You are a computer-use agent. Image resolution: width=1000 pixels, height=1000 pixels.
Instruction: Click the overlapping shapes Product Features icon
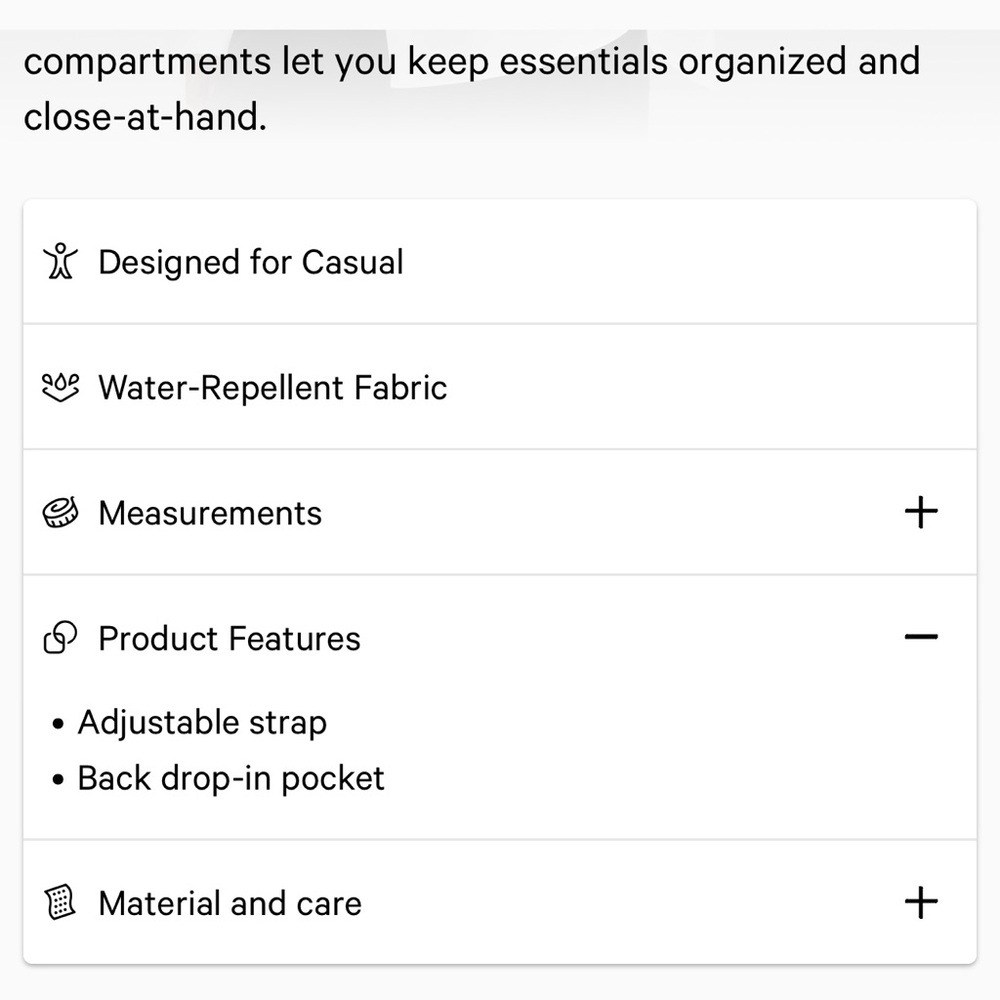click(60, 638)
